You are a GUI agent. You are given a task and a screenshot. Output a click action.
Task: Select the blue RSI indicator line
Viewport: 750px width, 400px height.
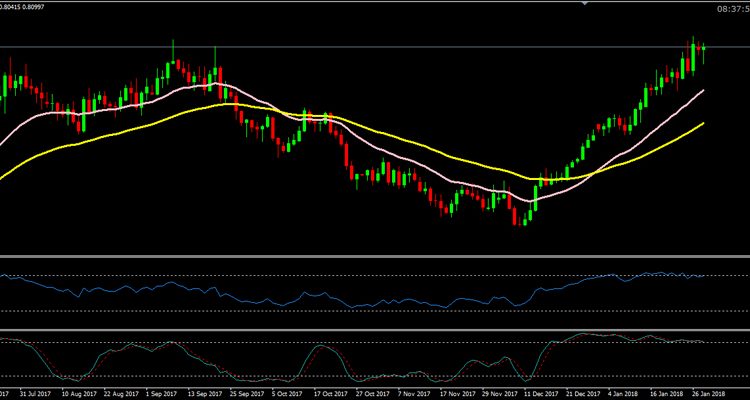coord(300,295)
